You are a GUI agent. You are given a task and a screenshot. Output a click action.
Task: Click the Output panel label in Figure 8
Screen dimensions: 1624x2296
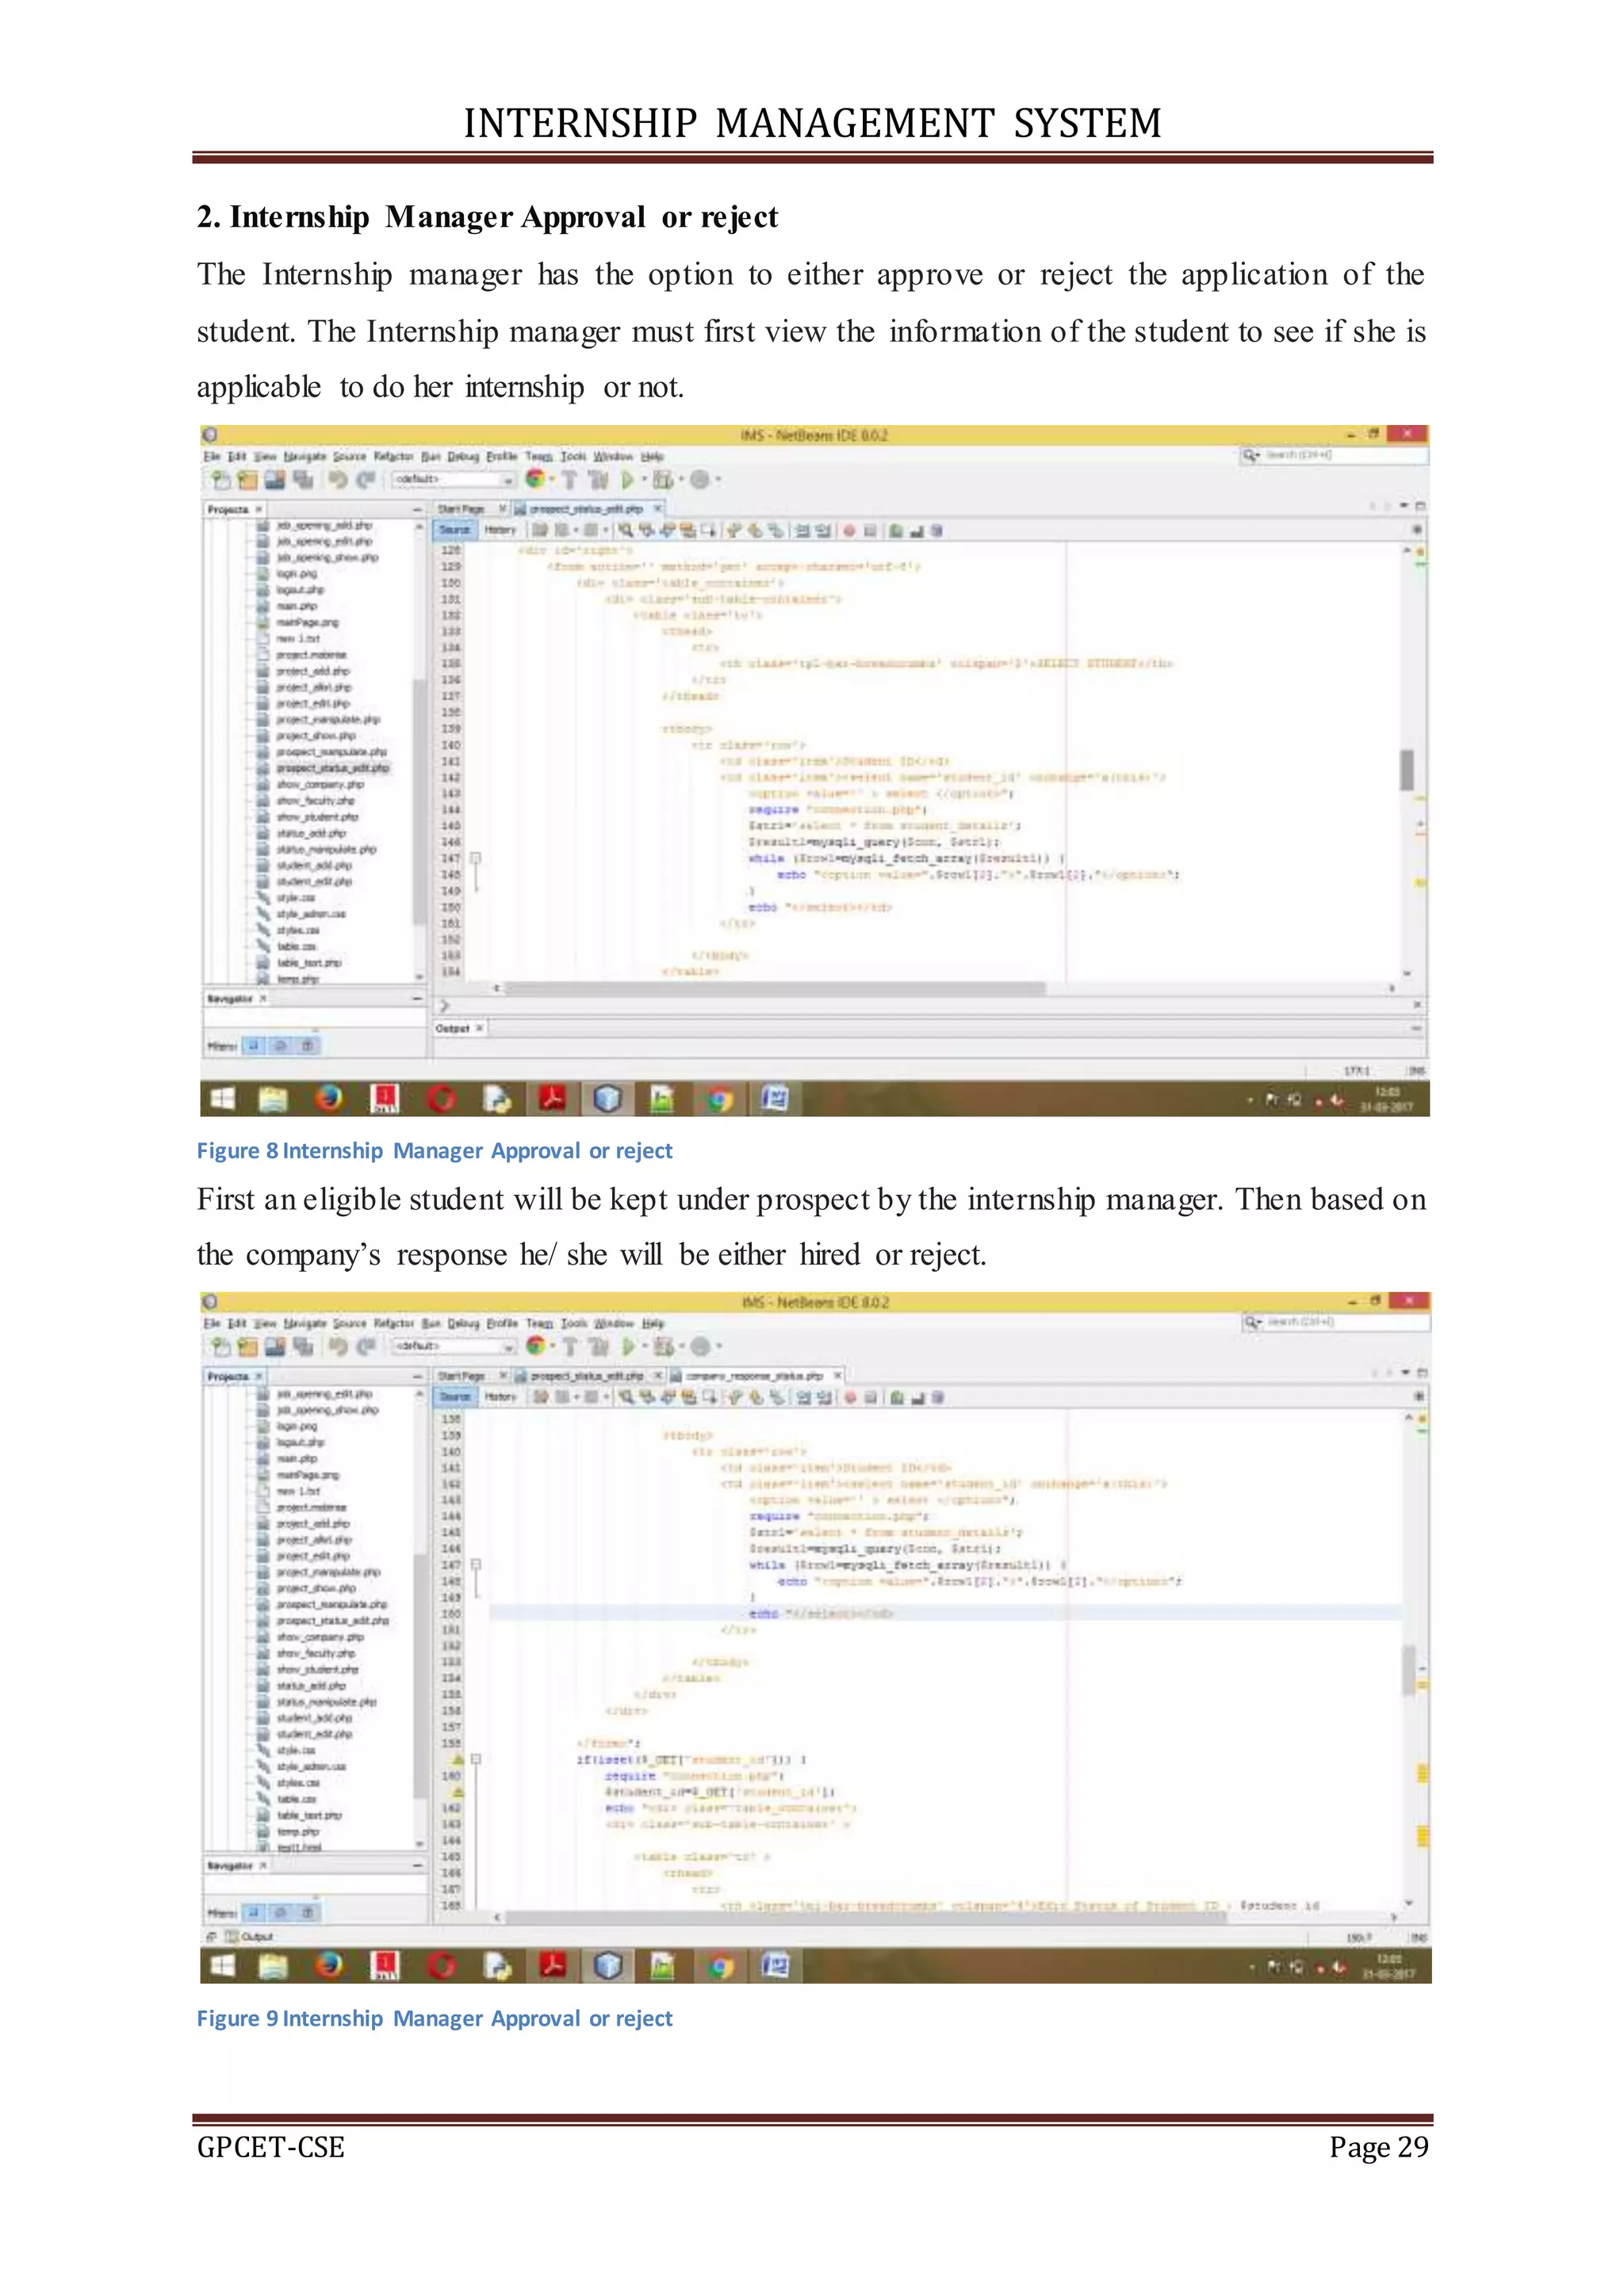[x=452, y=1028]
